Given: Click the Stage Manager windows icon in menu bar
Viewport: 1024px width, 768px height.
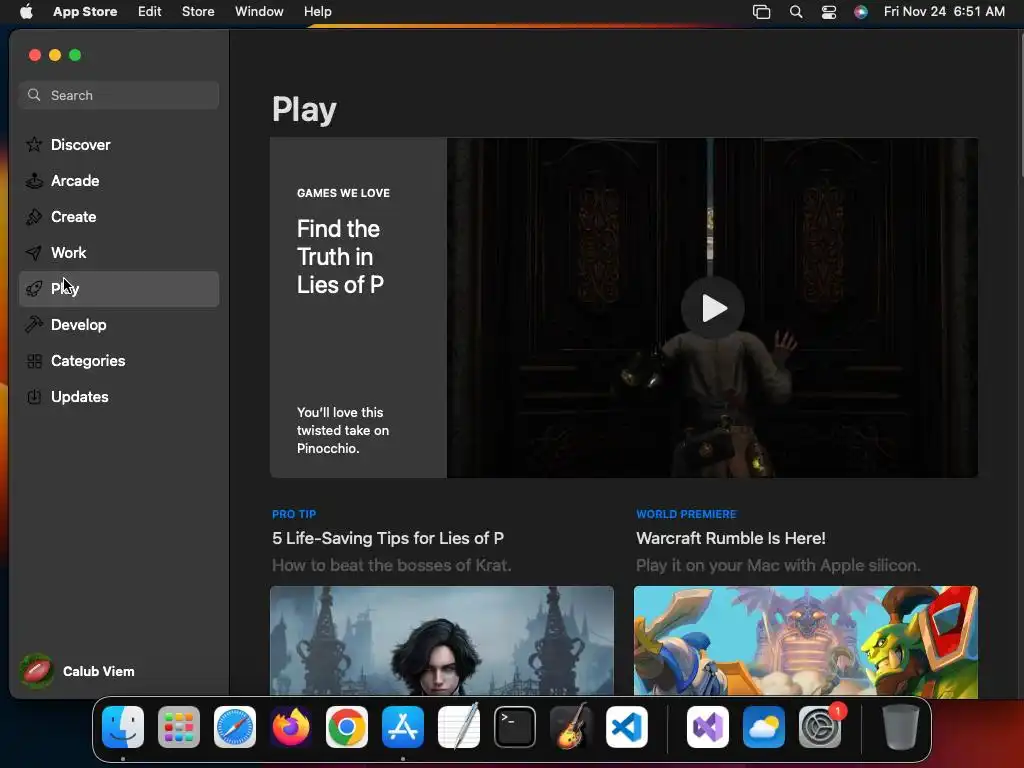Looking at the screenshot, I should tap(761, 12).
